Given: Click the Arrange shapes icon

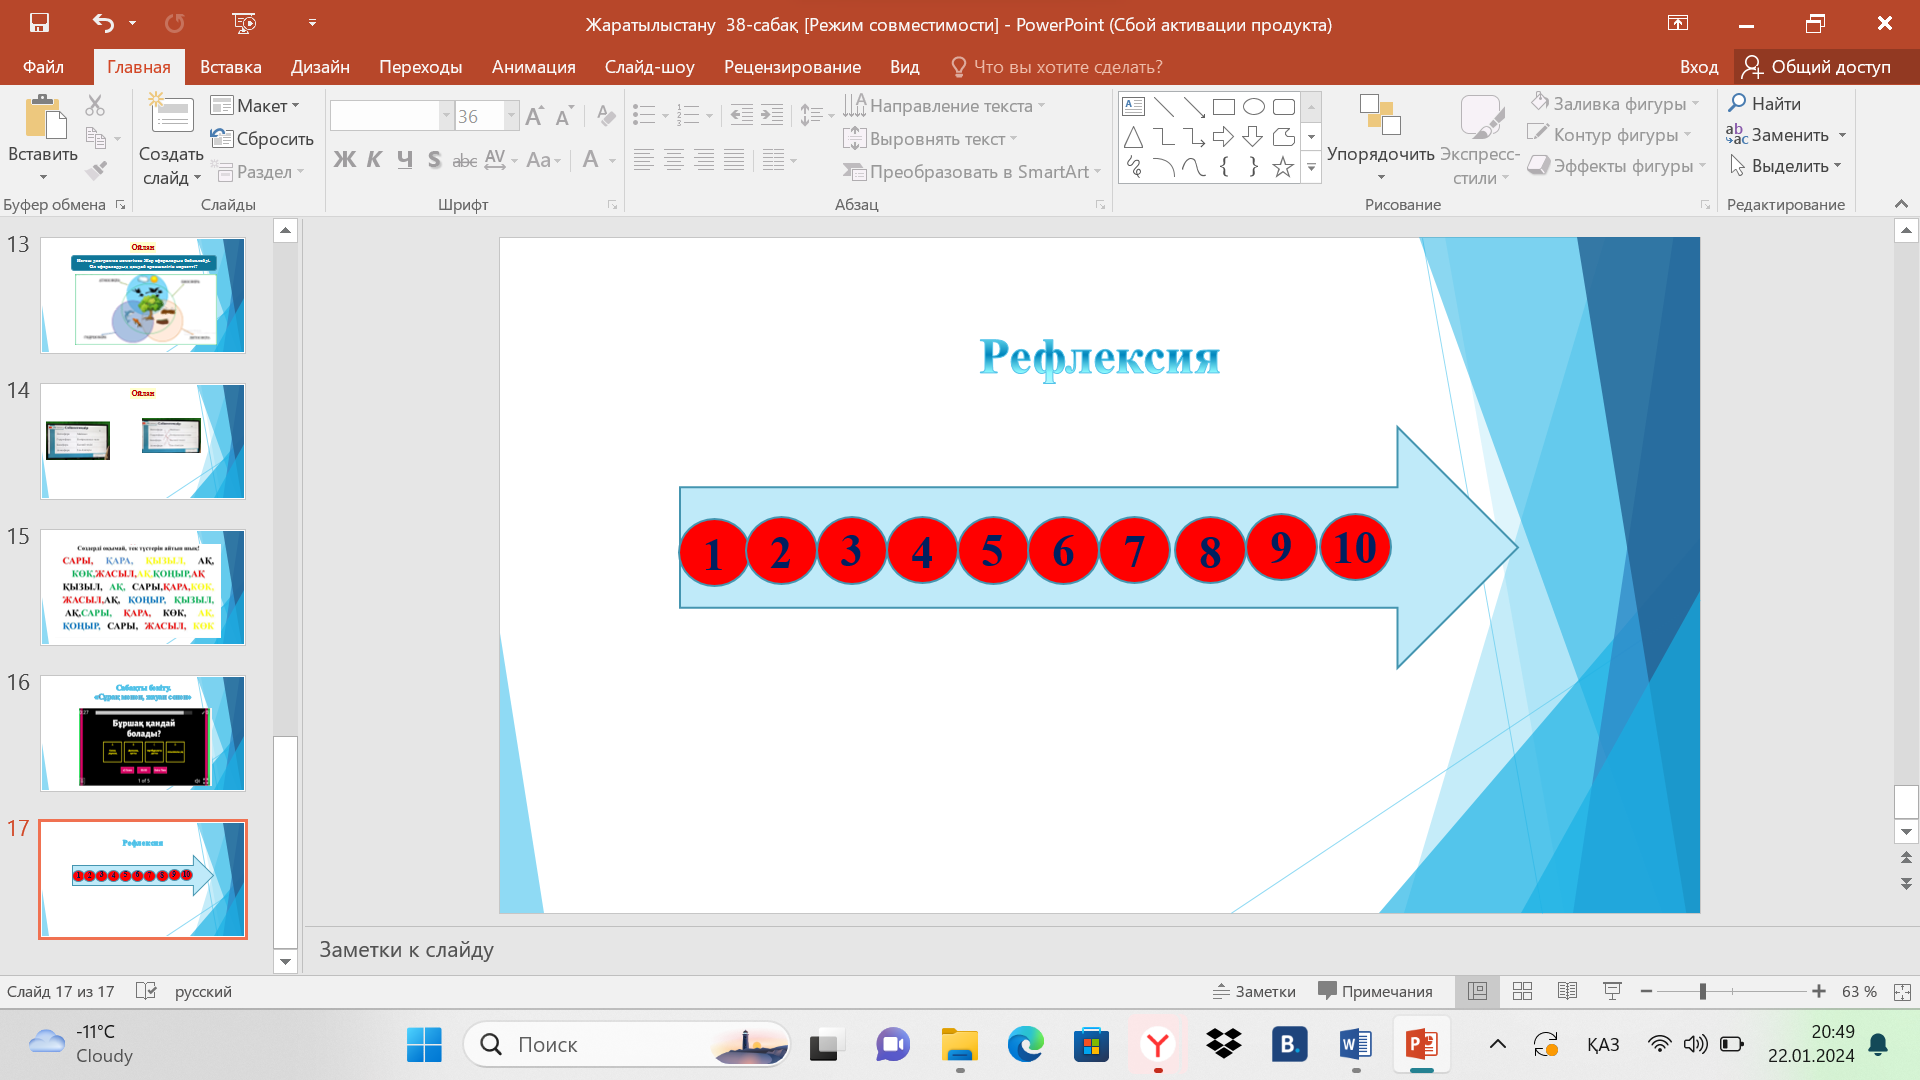Looking at the screenshot, I should [1380, 116].
